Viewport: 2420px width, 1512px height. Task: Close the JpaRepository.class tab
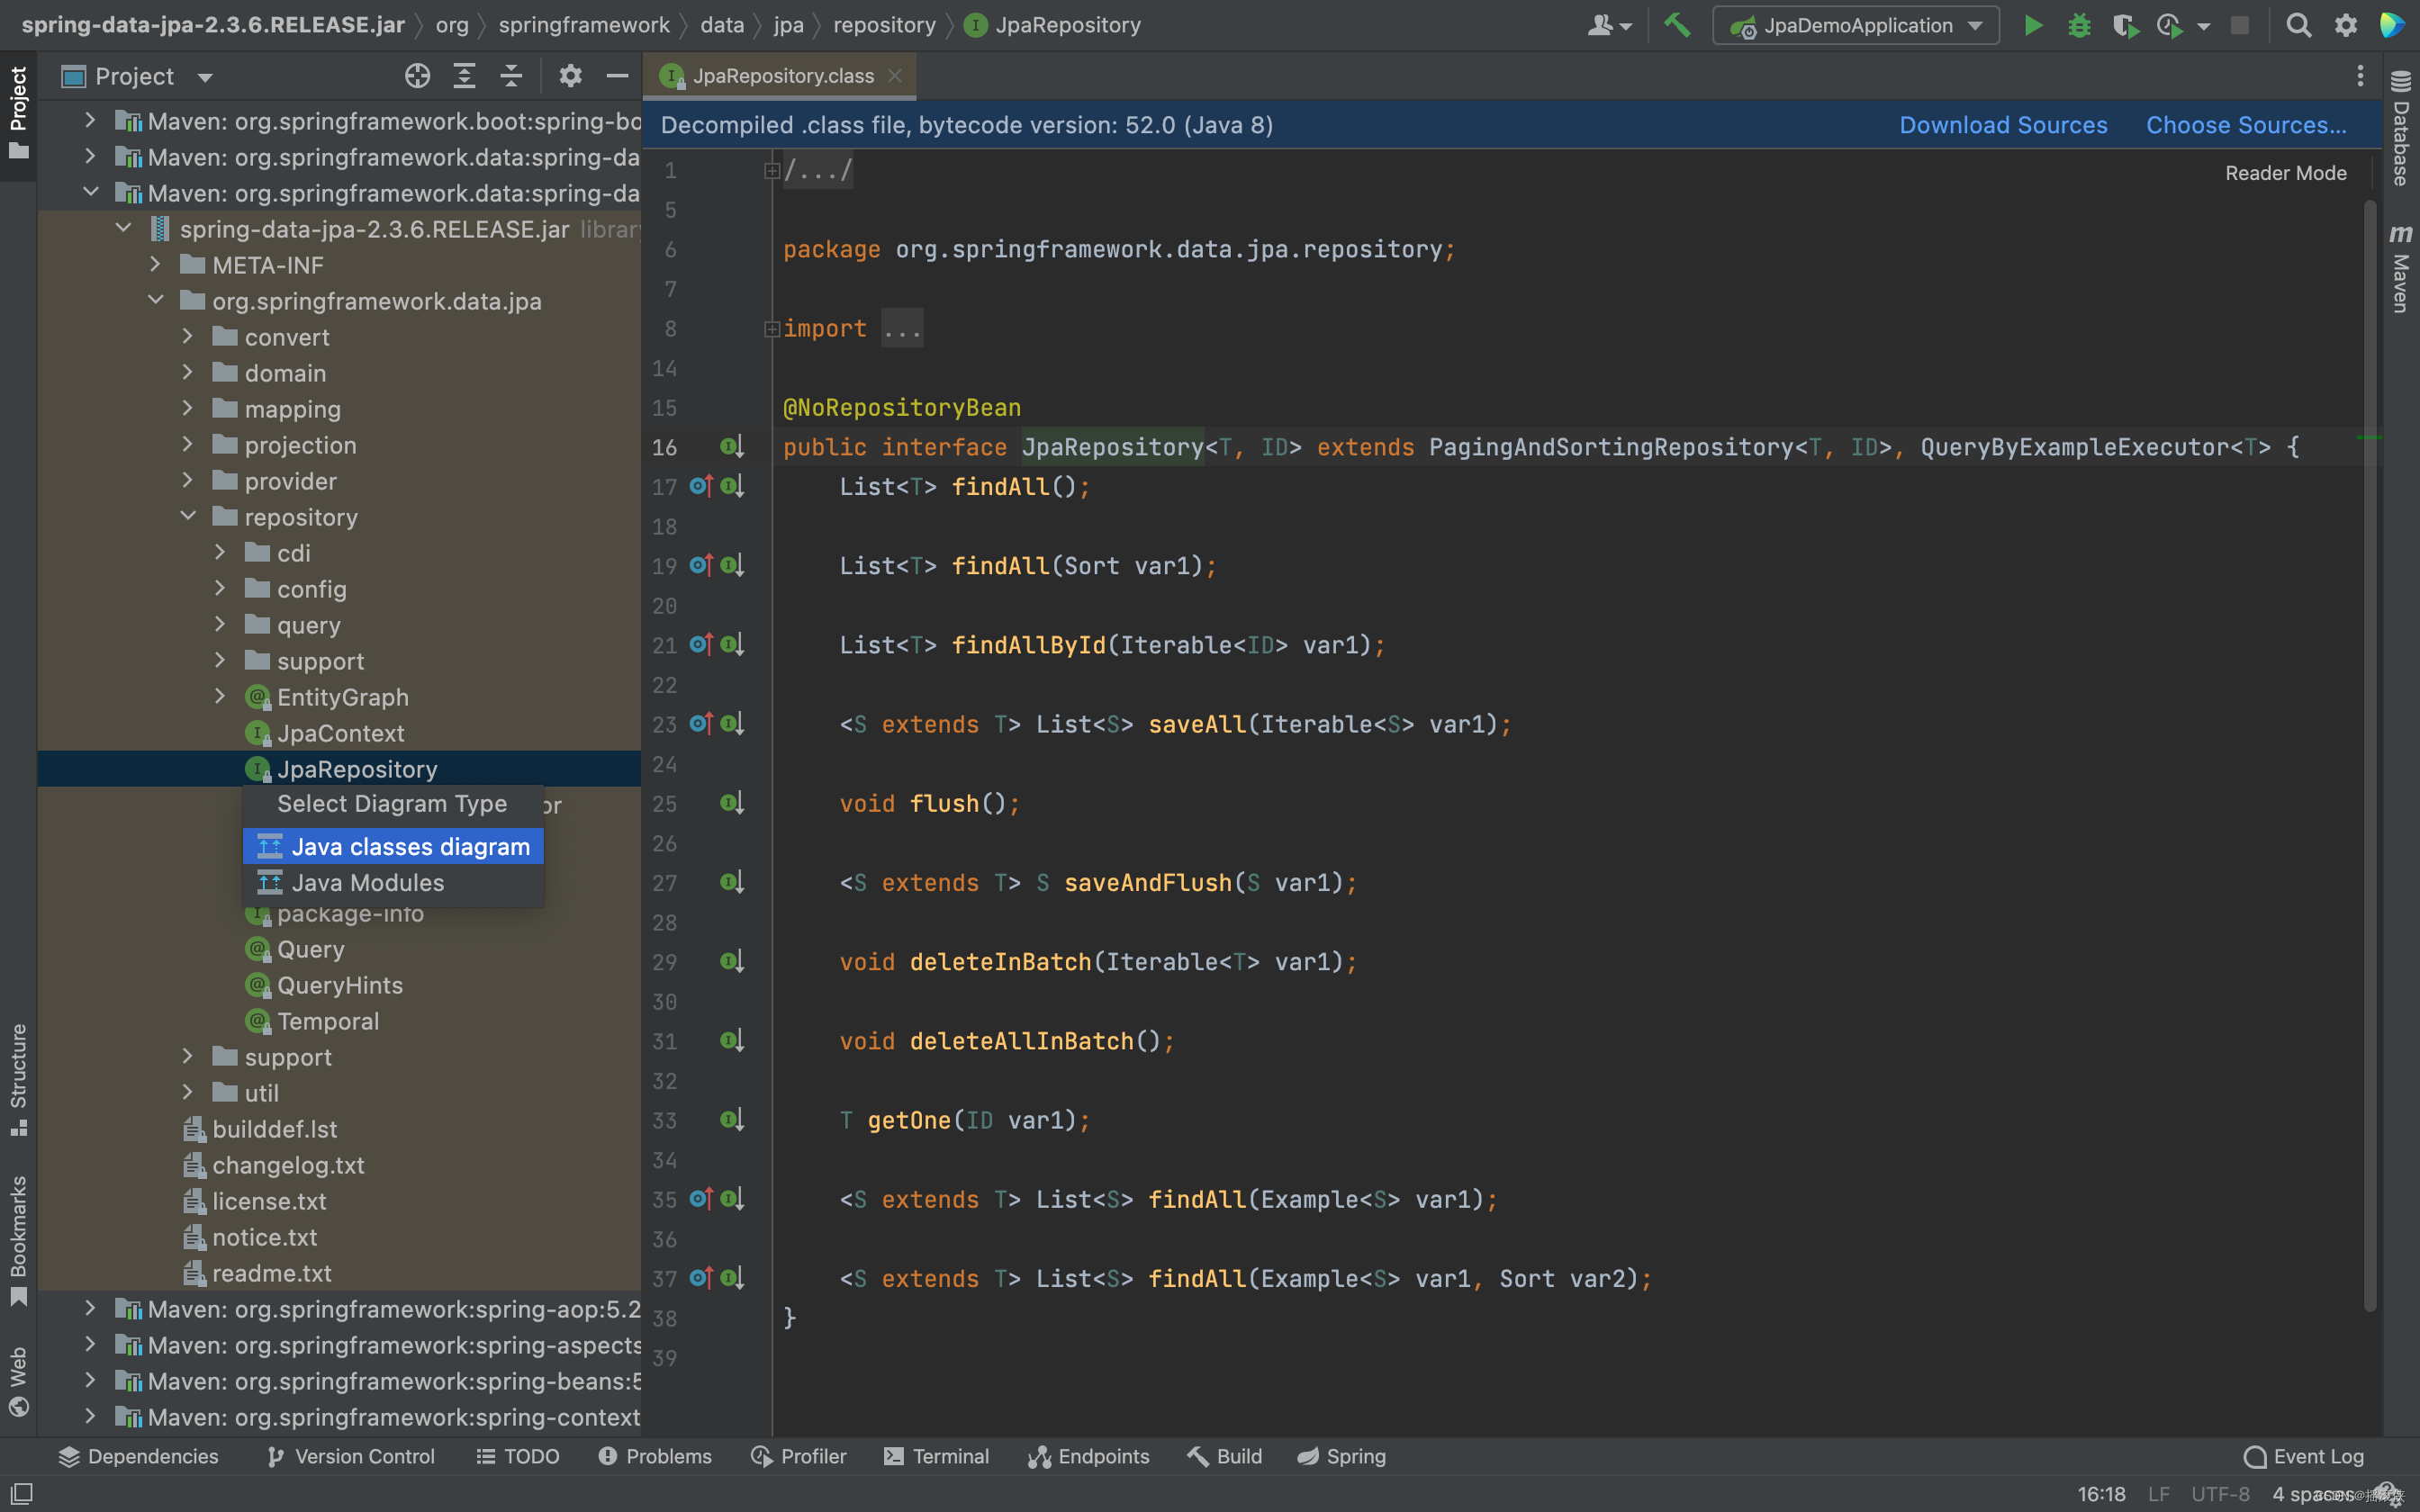click(x=895, y=76)
